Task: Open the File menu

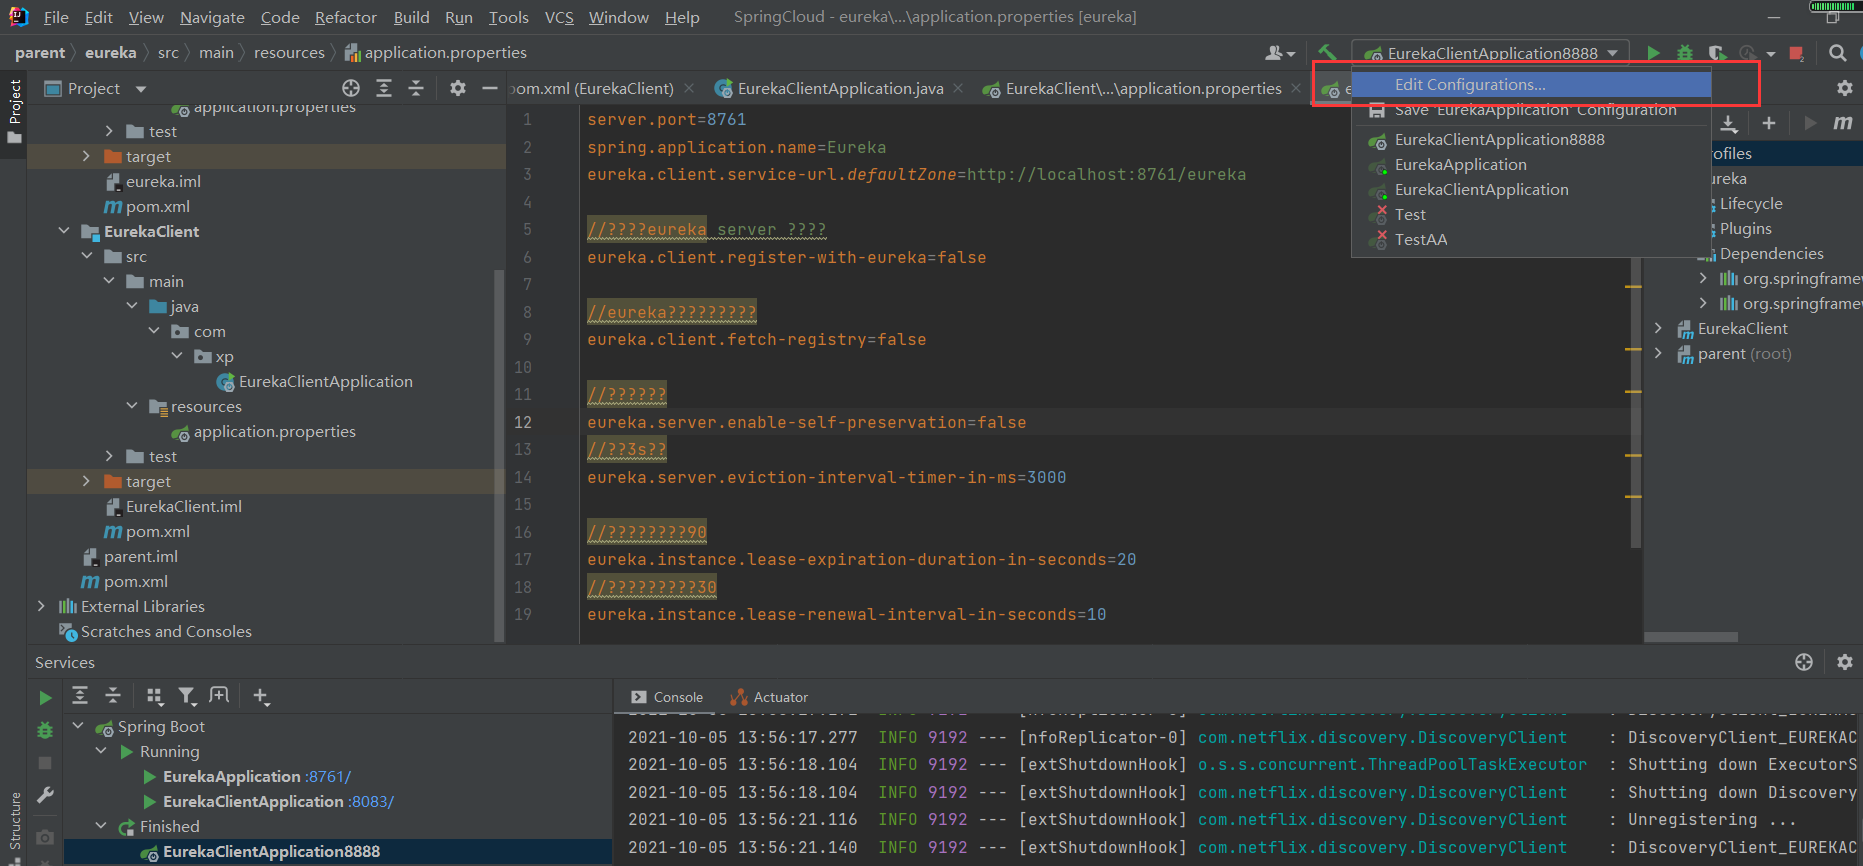Action: 56,17
